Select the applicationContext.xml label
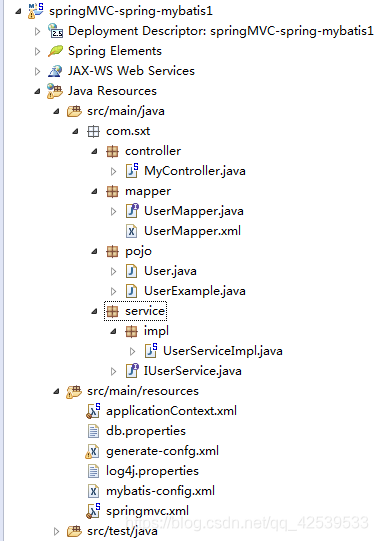 point(171,411)
